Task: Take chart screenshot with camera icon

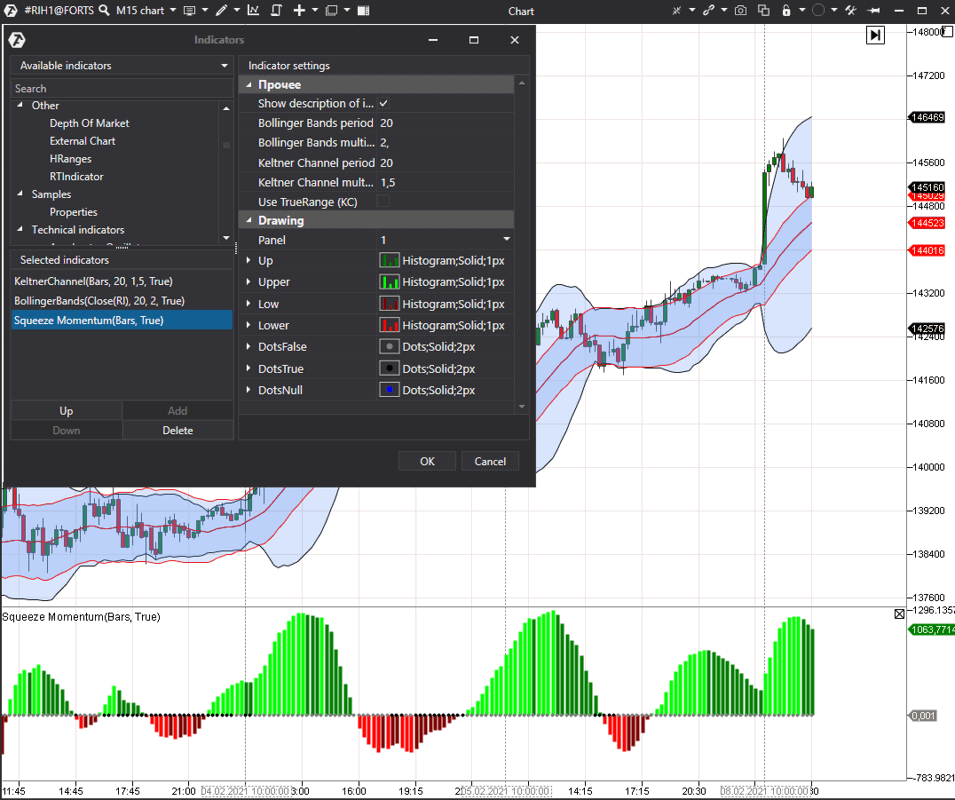Action: 741,10
